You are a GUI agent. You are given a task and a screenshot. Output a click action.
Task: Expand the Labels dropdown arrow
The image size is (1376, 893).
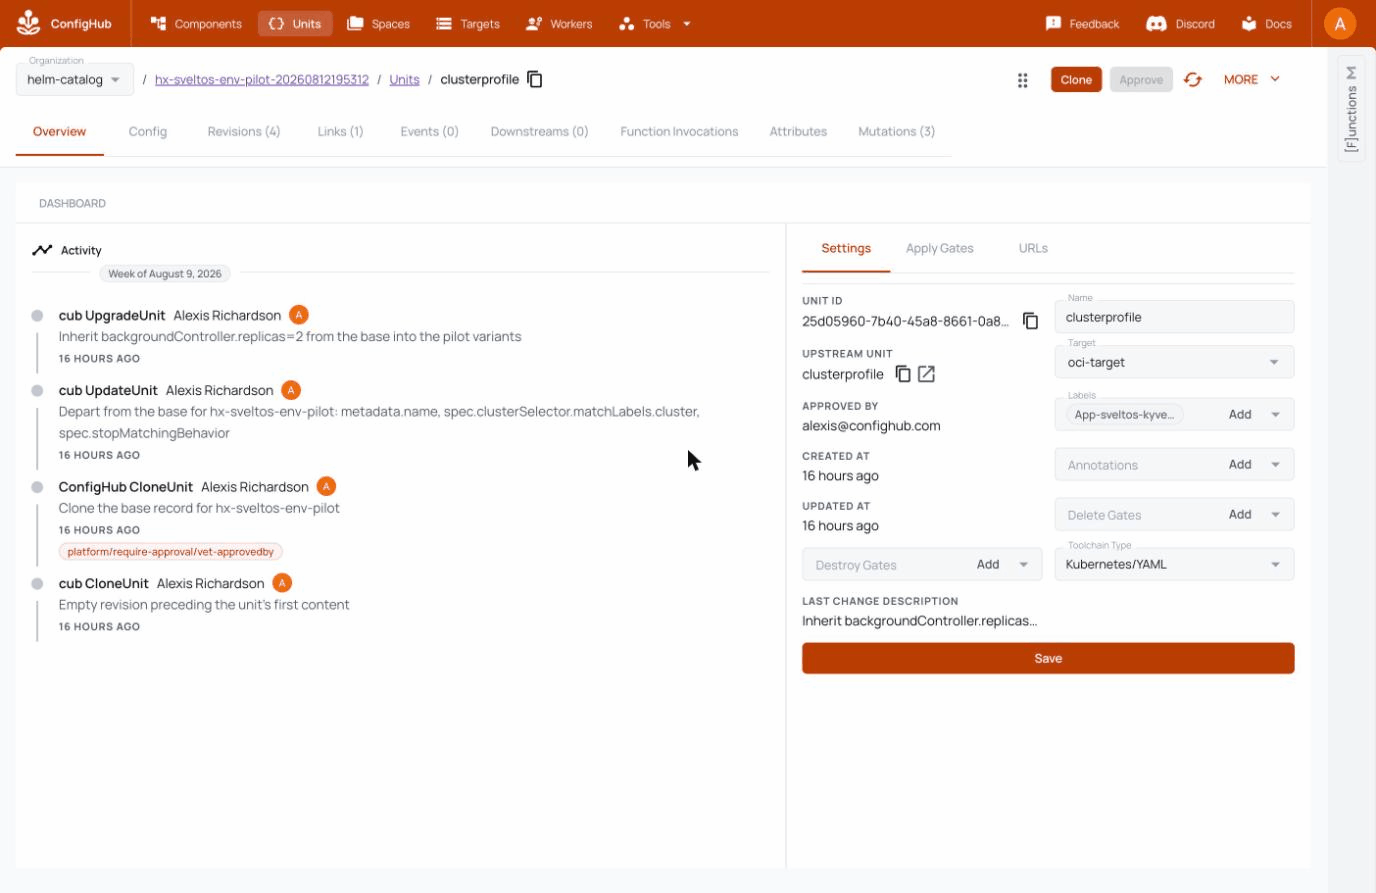1275,415
